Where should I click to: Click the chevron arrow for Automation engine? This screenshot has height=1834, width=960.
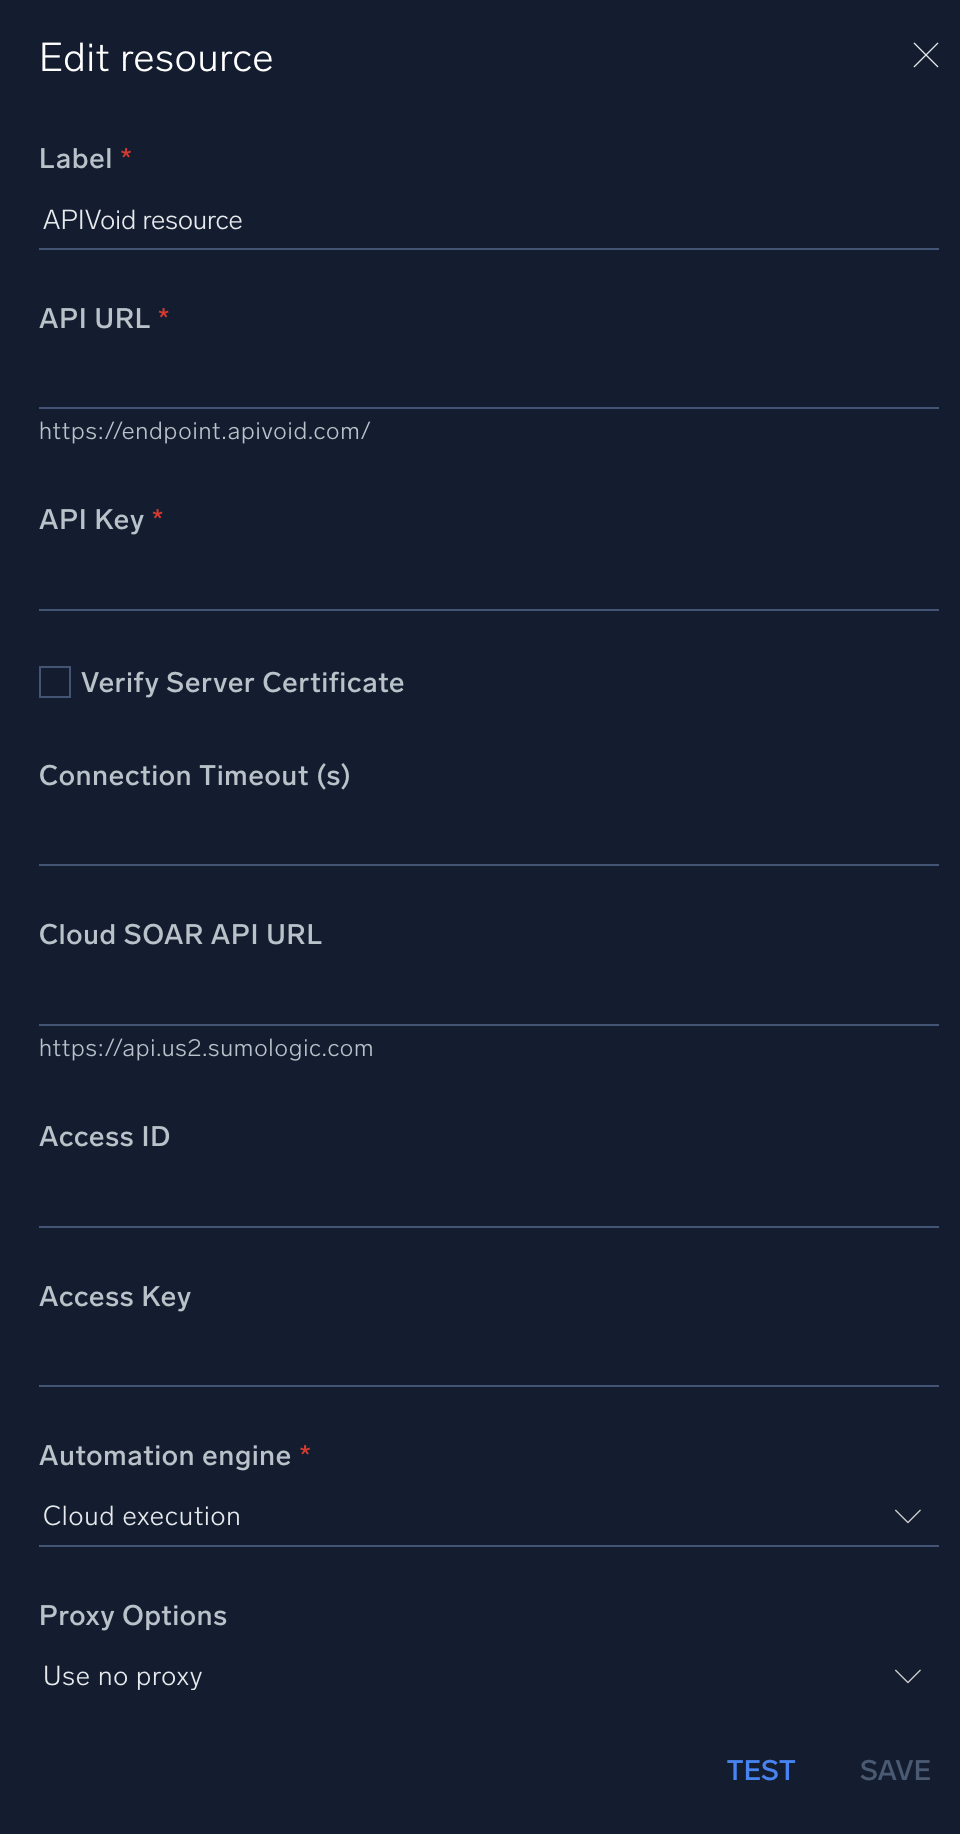pyautogui.click(x=907, y=1517)
